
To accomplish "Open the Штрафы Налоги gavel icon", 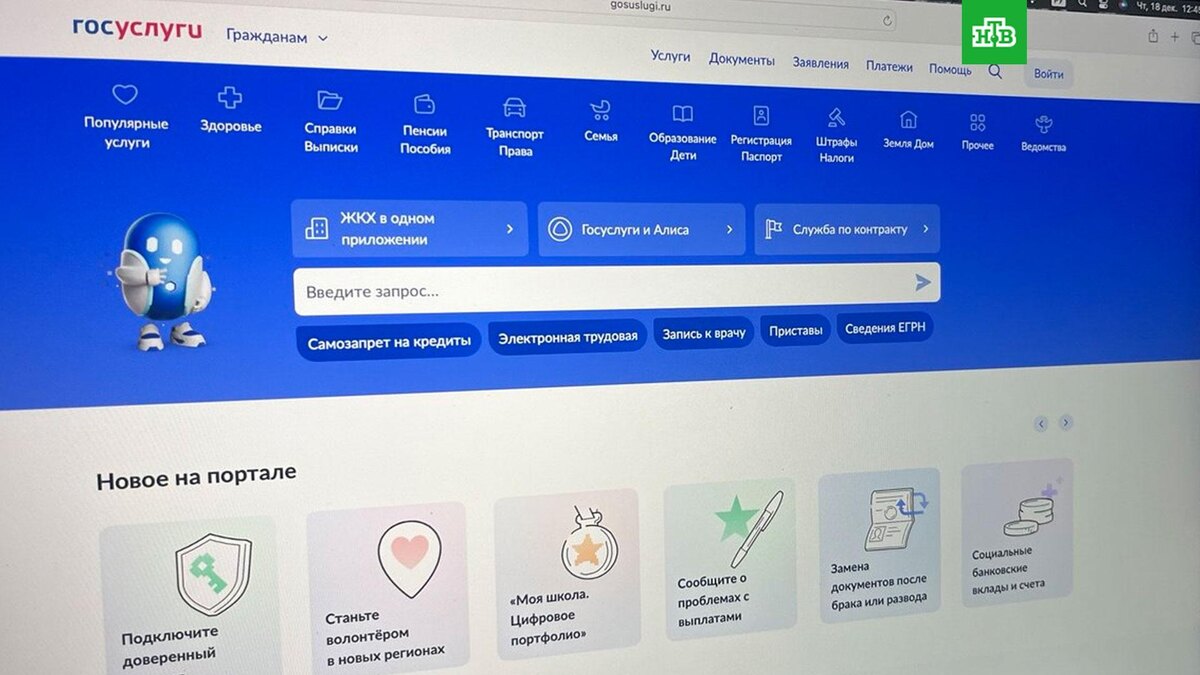I will [x=836, y=118].
